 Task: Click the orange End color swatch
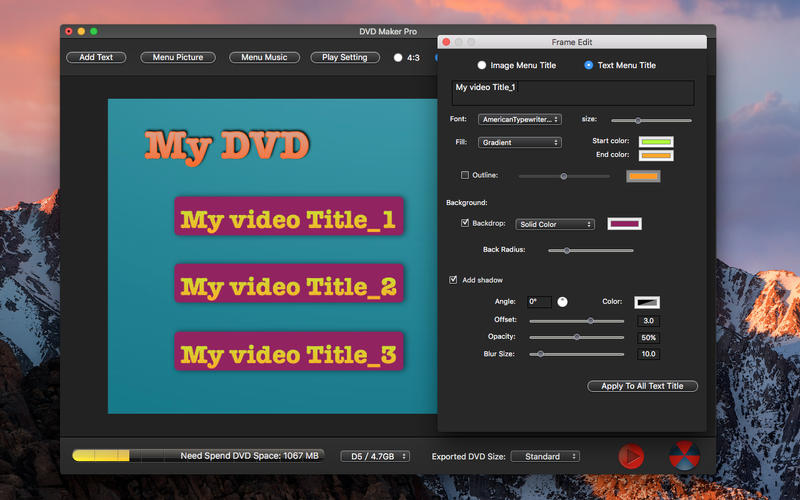click(656, 155)
